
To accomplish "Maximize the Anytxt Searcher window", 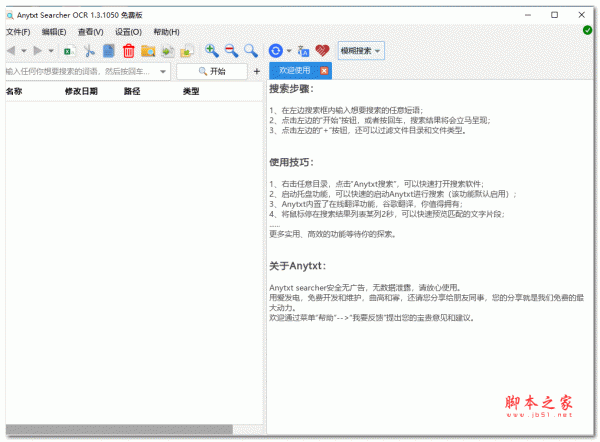I will coord(554,15).
